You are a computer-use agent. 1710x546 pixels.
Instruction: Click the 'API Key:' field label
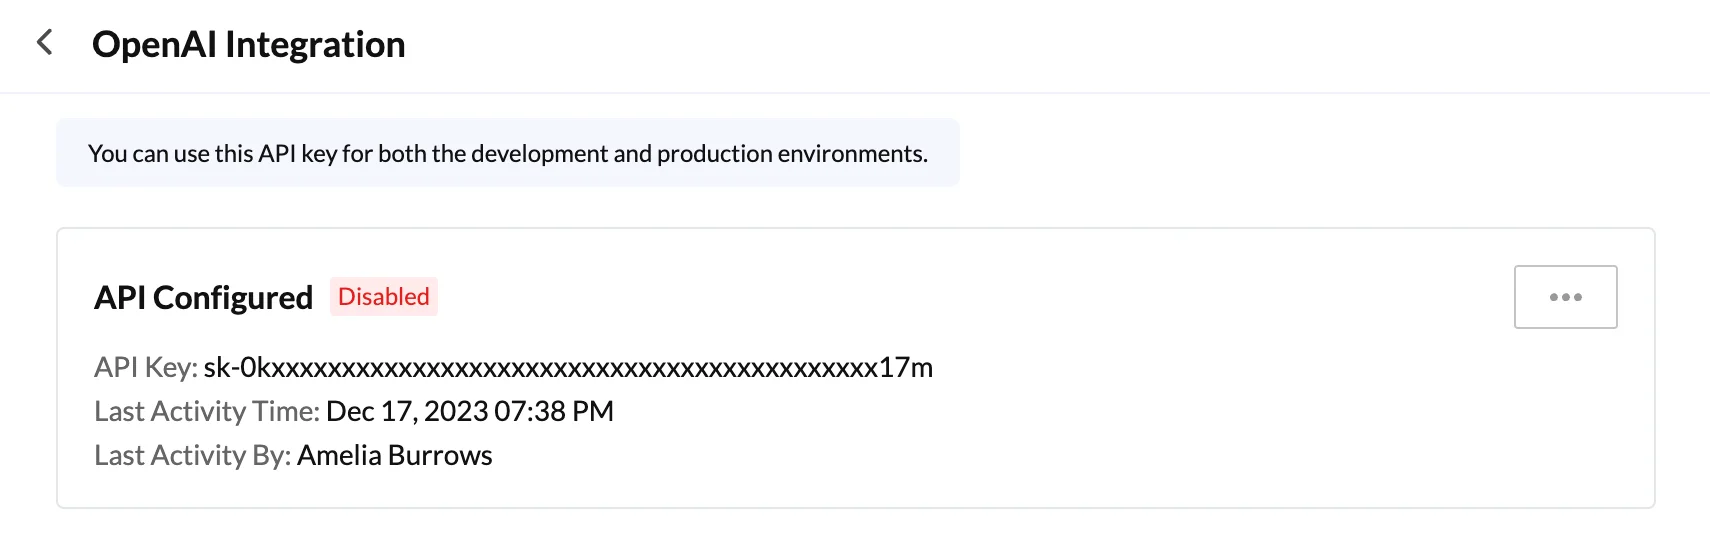pyautogui.click(x=146, y=368)
